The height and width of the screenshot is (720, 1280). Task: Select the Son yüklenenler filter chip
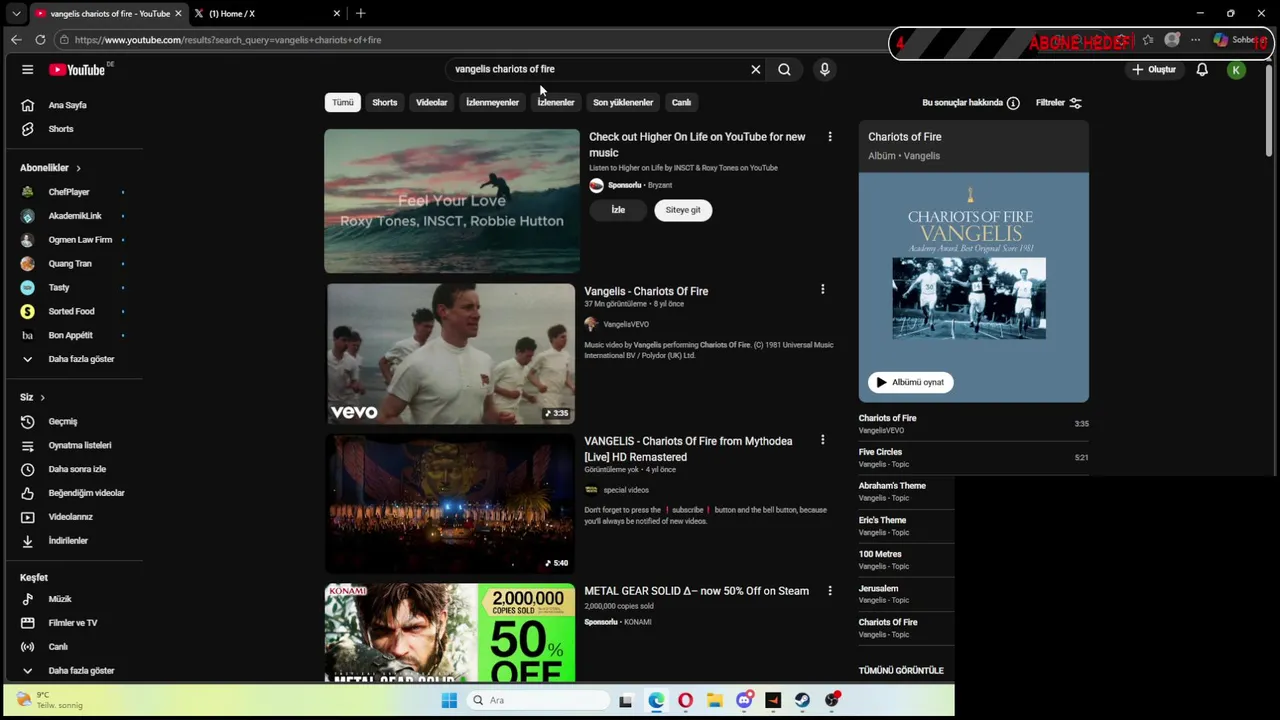point(623,102)
